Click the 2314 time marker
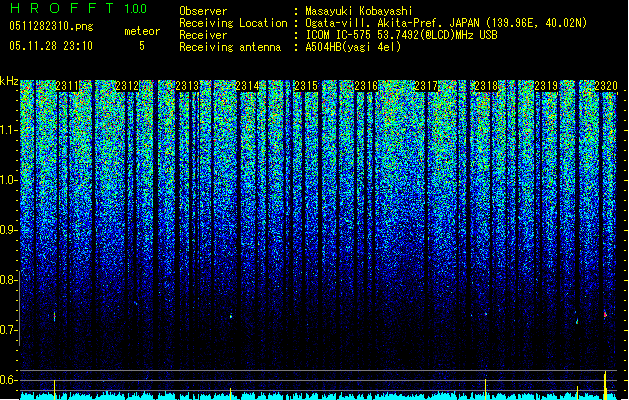This screenshot has height=400, width=629. pos(247,86)
